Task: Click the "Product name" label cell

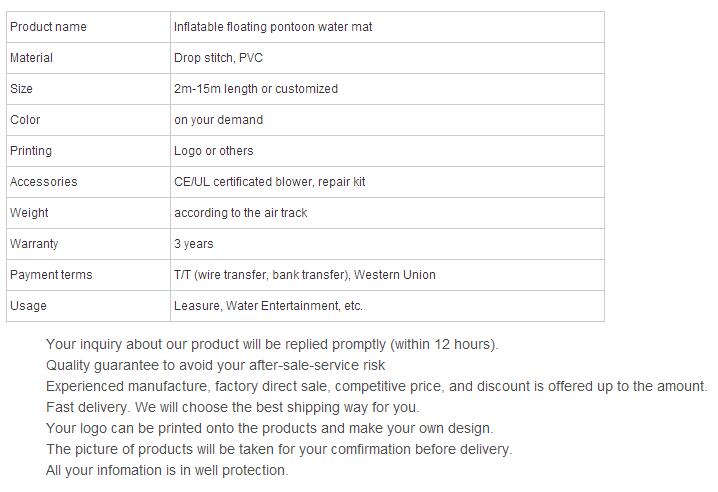Action: (x=48, y=27)
